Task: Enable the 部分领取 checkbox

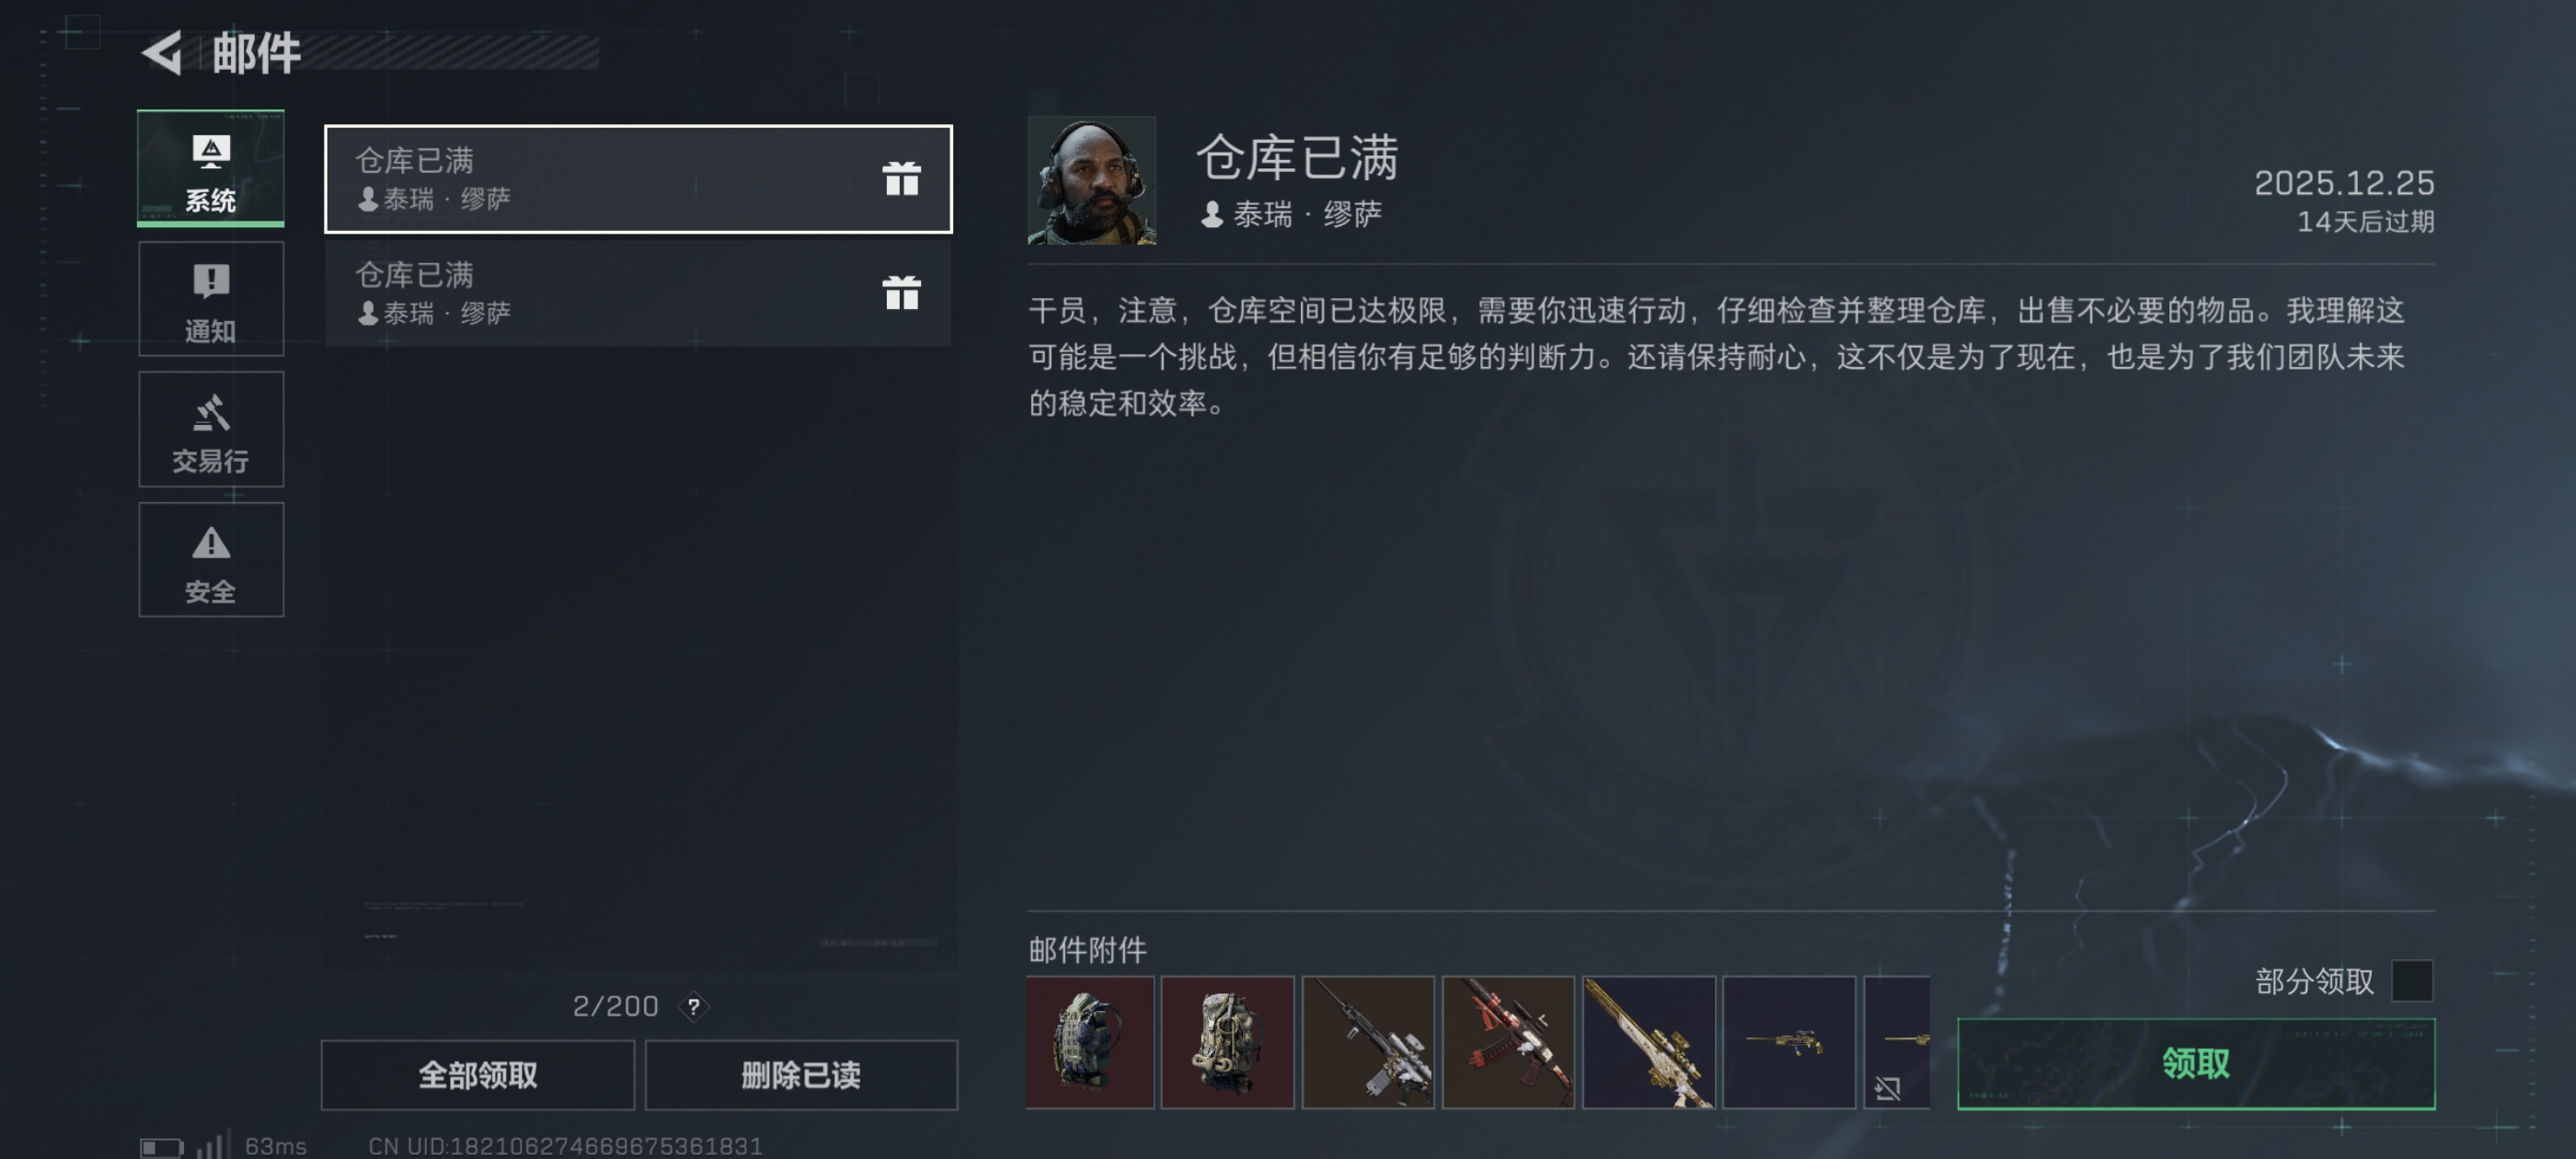Action: [x=2412, y=980]
